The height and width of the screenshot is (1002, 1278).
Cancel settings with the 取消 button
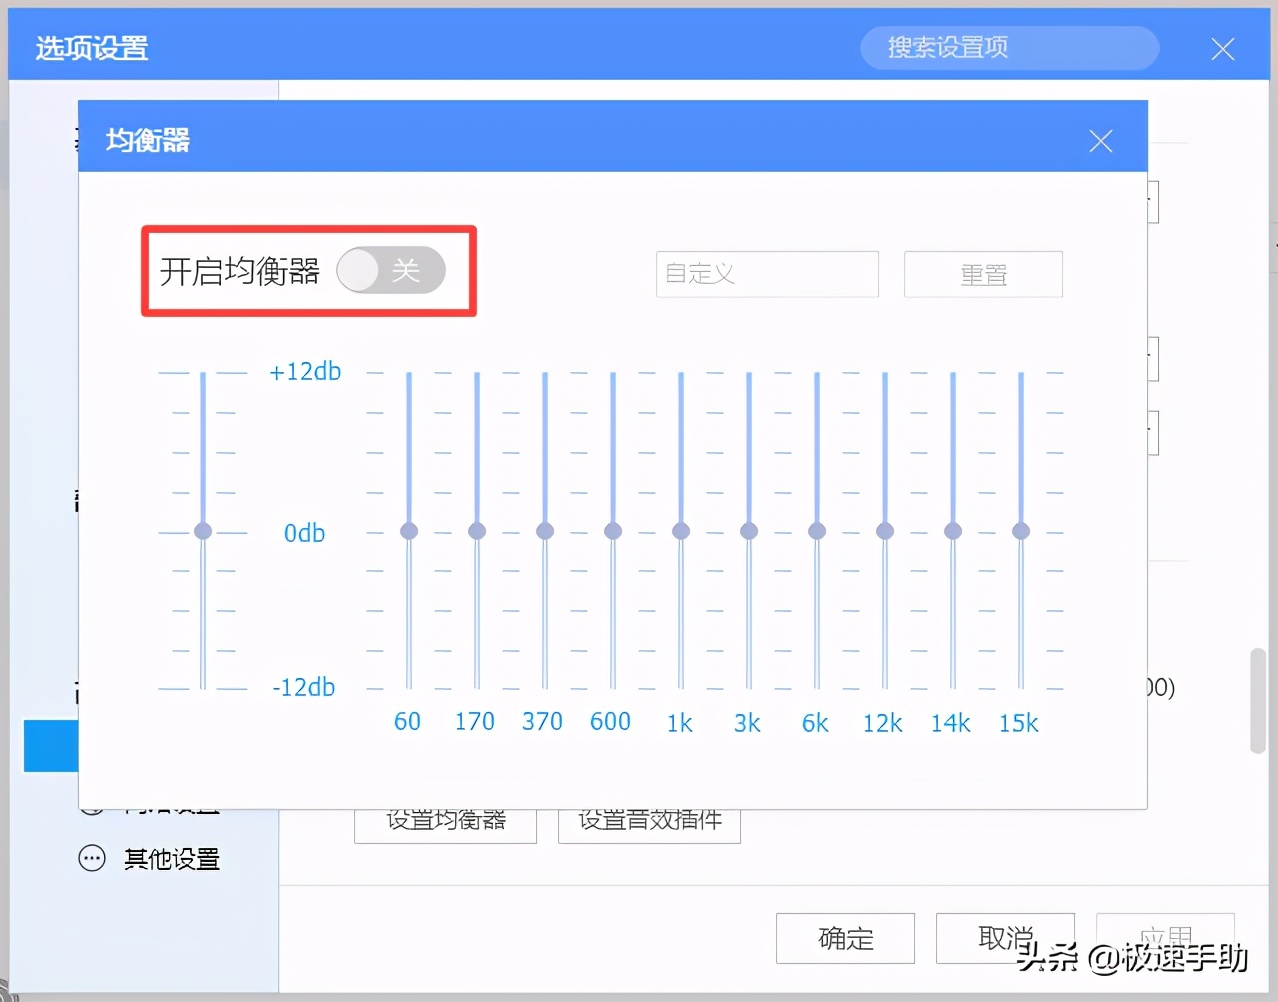pos(1004,938)
